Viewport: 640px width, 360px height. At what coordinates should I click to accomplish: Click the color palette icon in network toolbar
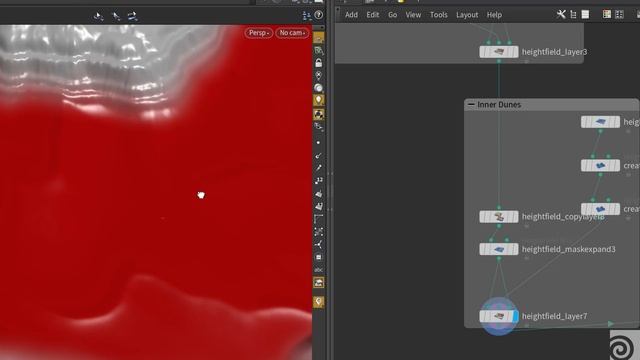[x=607, y=14]
